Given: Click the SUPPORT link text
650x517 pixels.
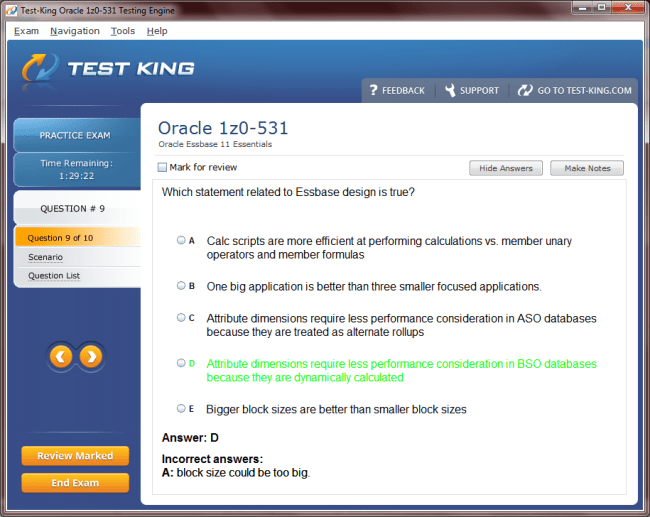Looking at the screenshot, I should 479,90.
